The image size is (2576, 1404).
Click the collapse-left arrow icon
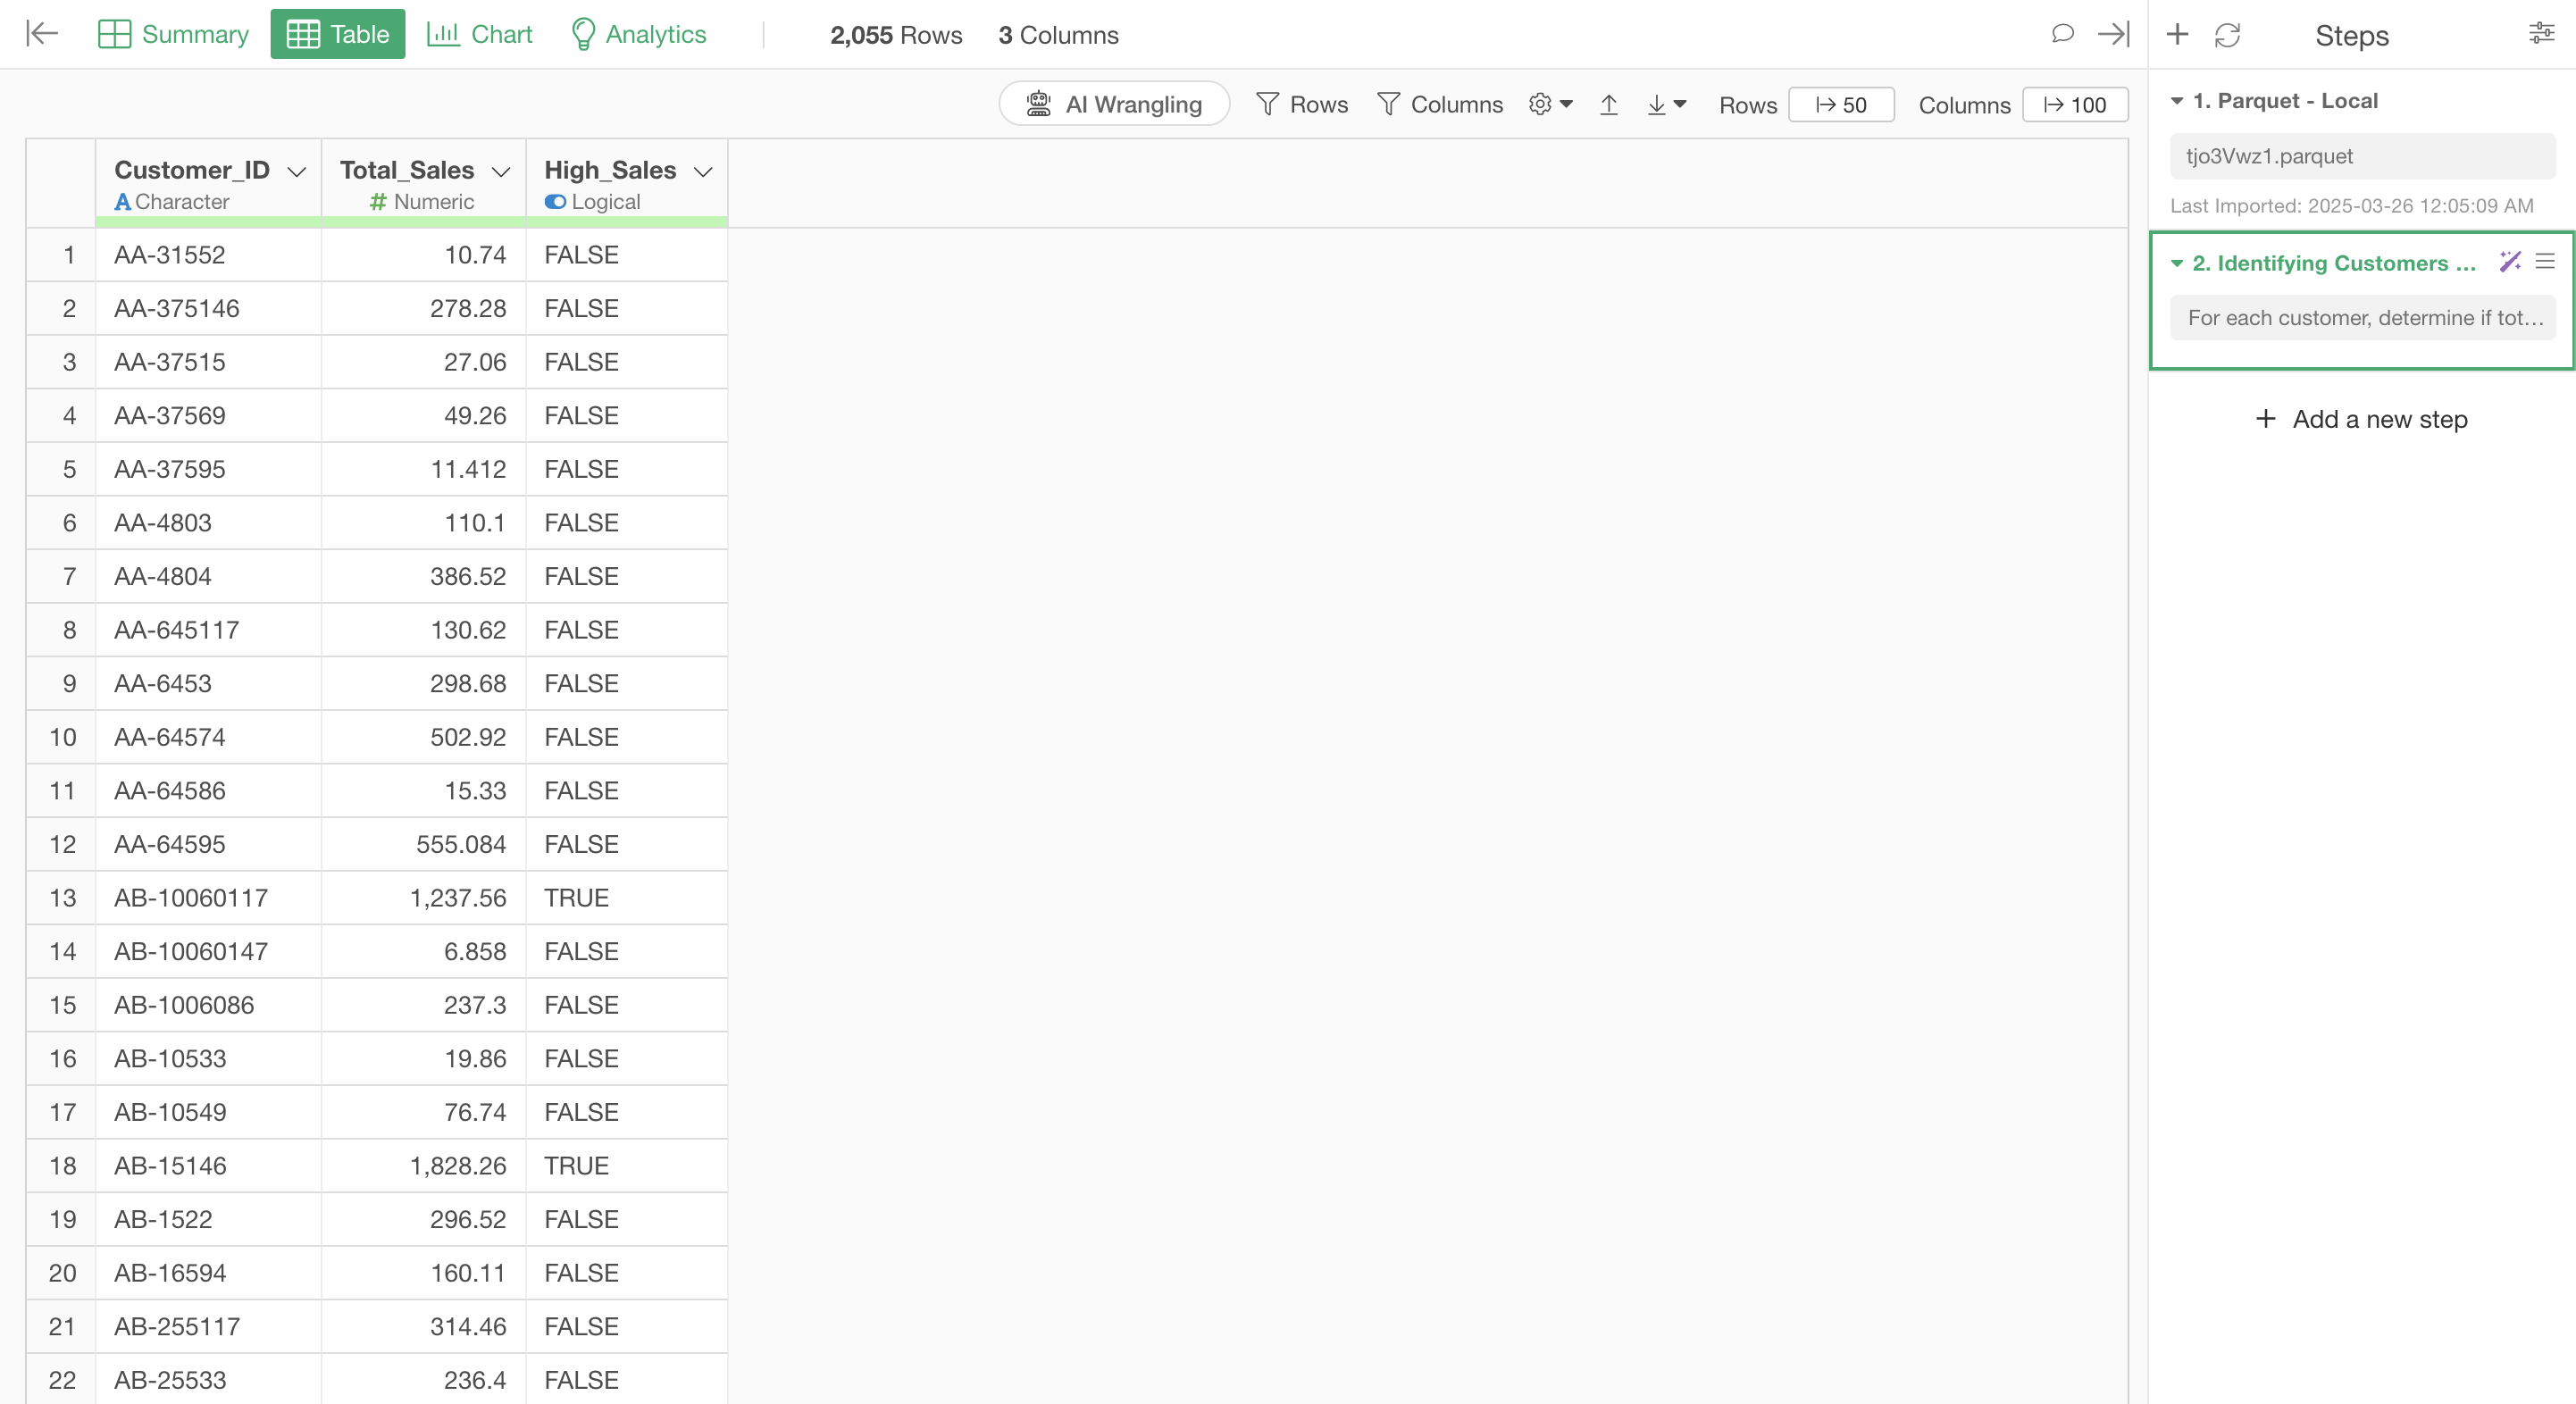click(42, 34)
